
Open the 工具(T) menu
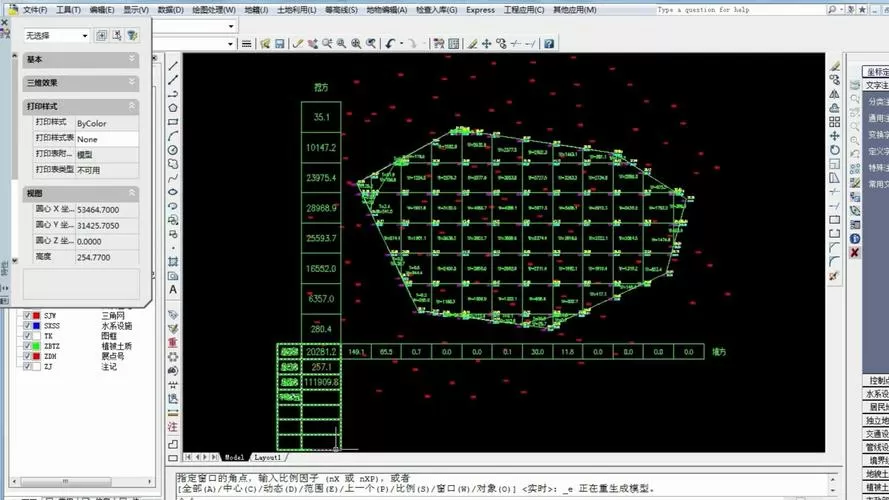point(68,10)
